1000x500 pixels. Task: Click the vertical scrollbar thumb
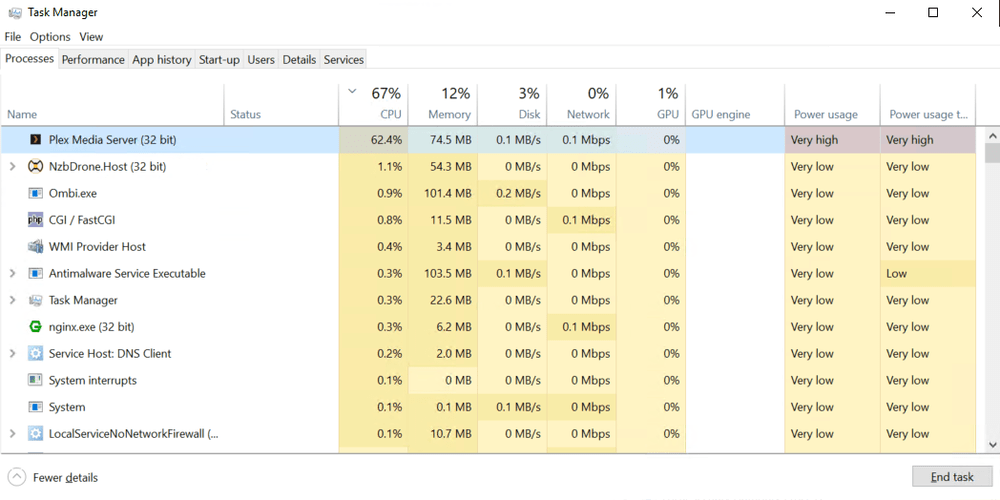coord(992,154)
